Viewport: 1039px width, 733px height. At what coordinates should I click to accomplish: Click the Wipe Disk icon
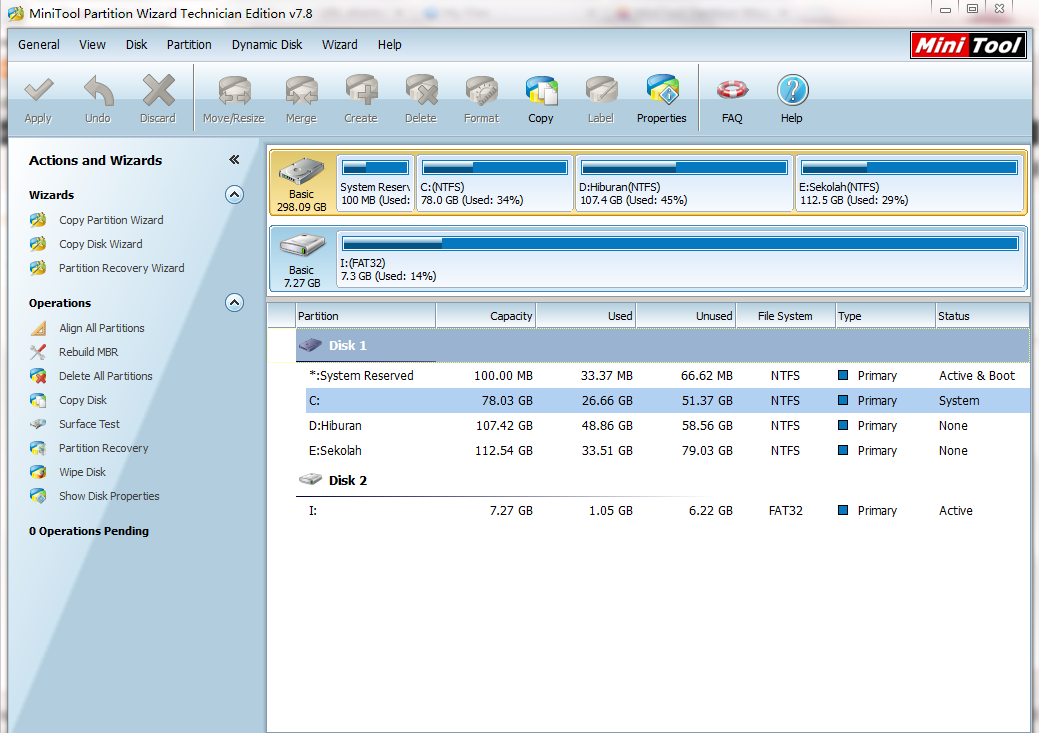[x=38, y=472]
